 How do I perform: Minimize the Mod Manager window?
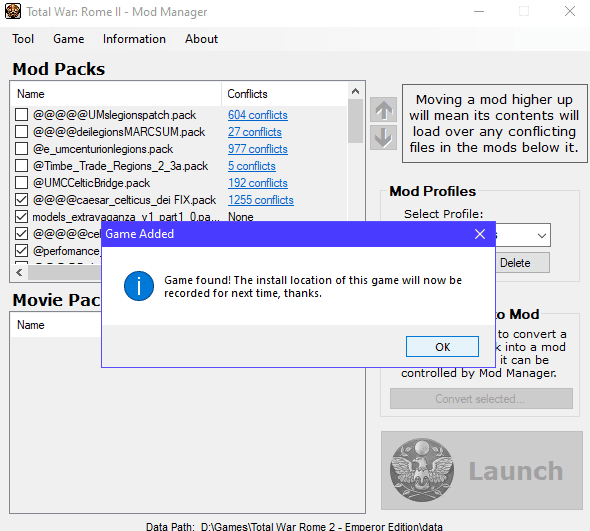(479, 11)
